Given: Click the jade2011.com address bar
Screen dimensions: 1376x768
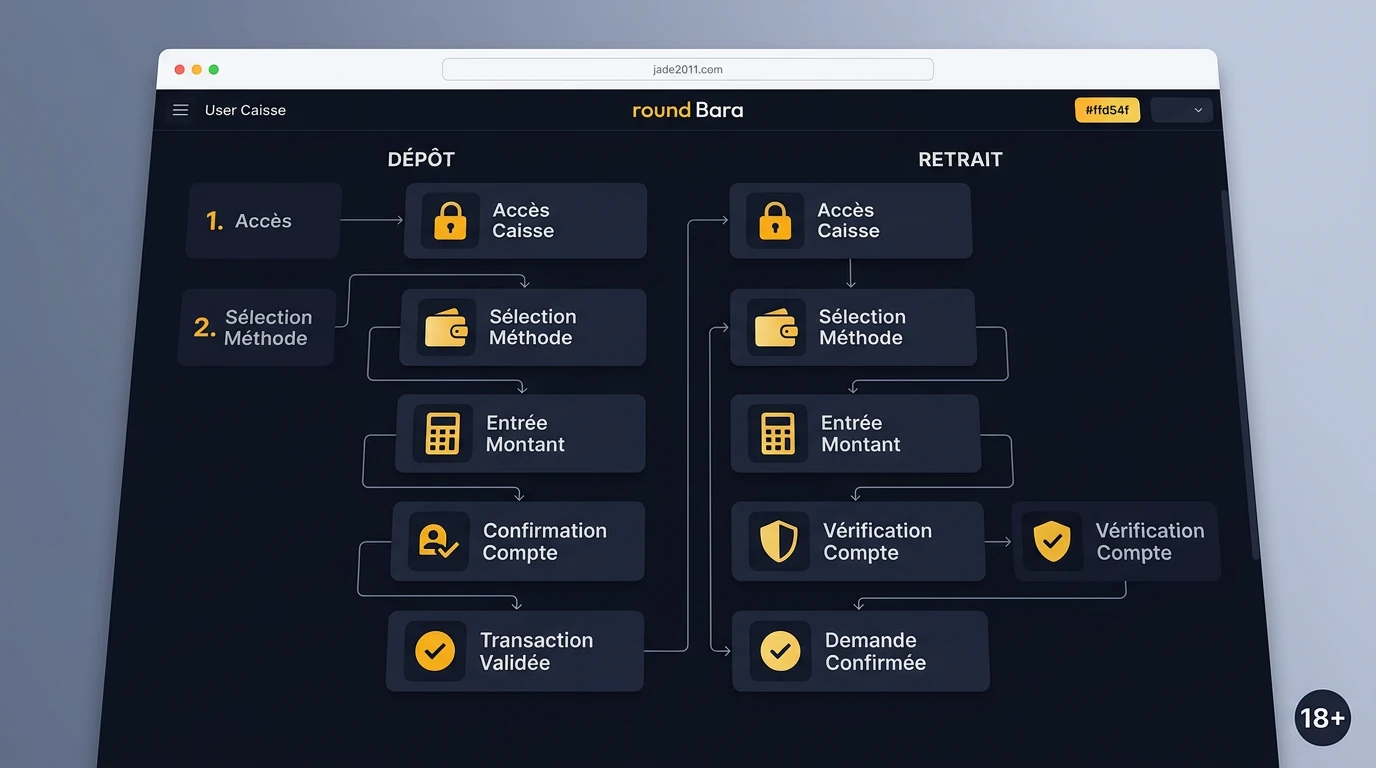Looking at the screenshot, I should (x=688, y=69).
